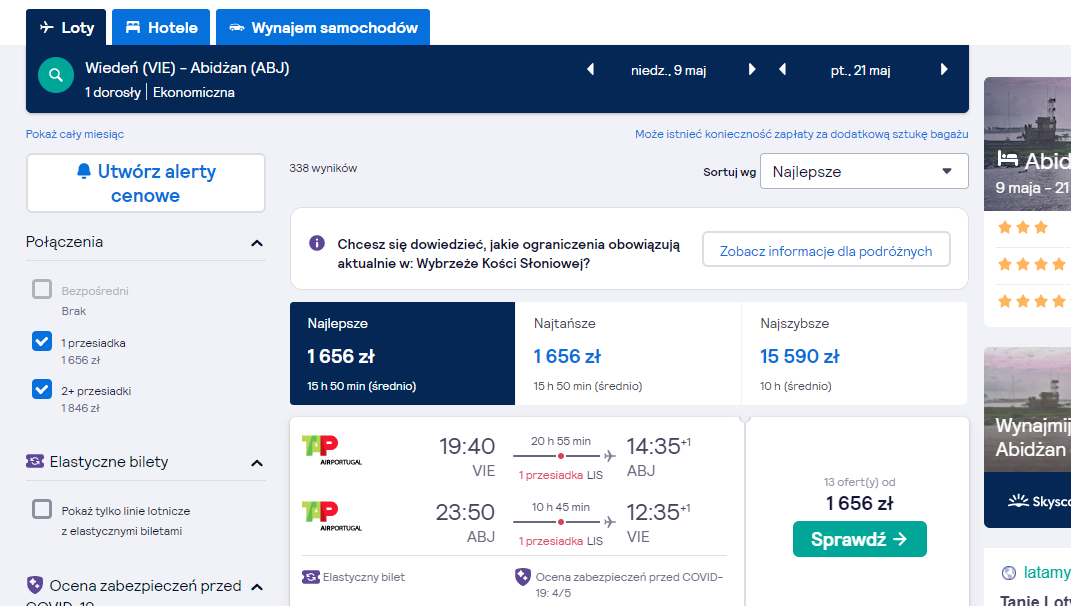Collapse the Połączenia filter section
The width and height of the screenshot is (1071, 606).
tap(257, 243)
